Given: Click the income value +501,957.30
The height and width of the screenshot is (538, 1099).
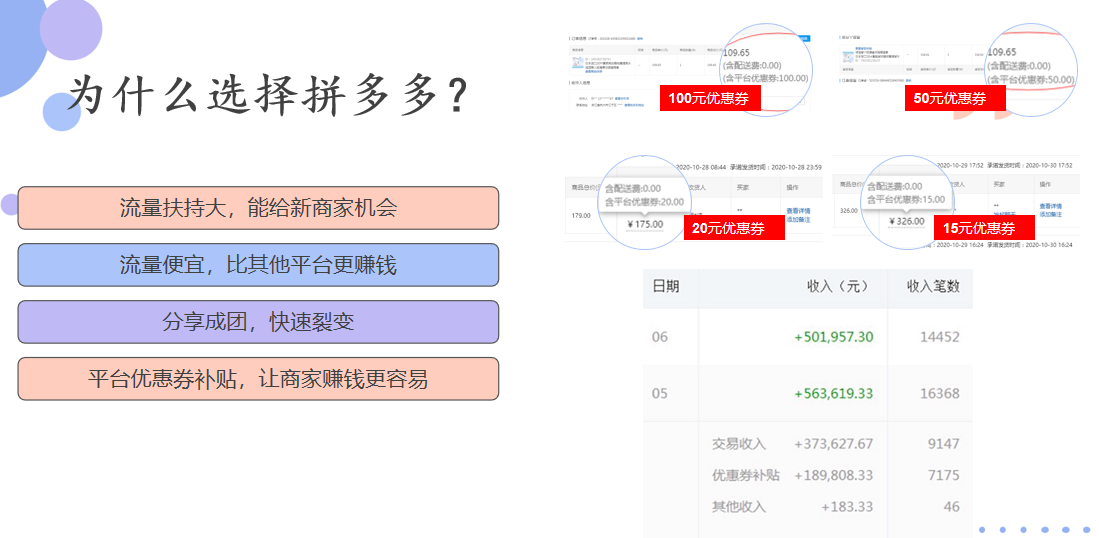Looking at the screenshot, I should 834,337.
